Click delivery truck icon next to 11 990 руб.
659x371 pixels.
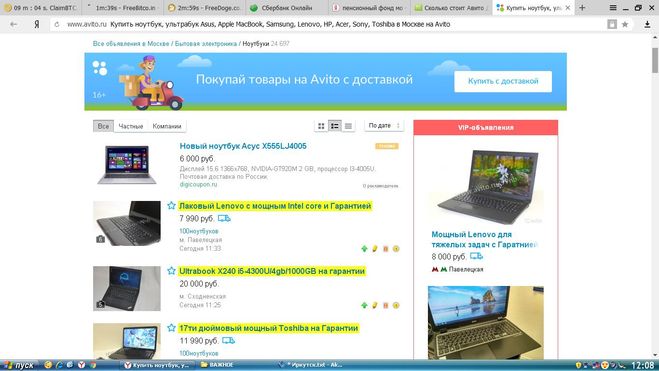click(228, 340)
